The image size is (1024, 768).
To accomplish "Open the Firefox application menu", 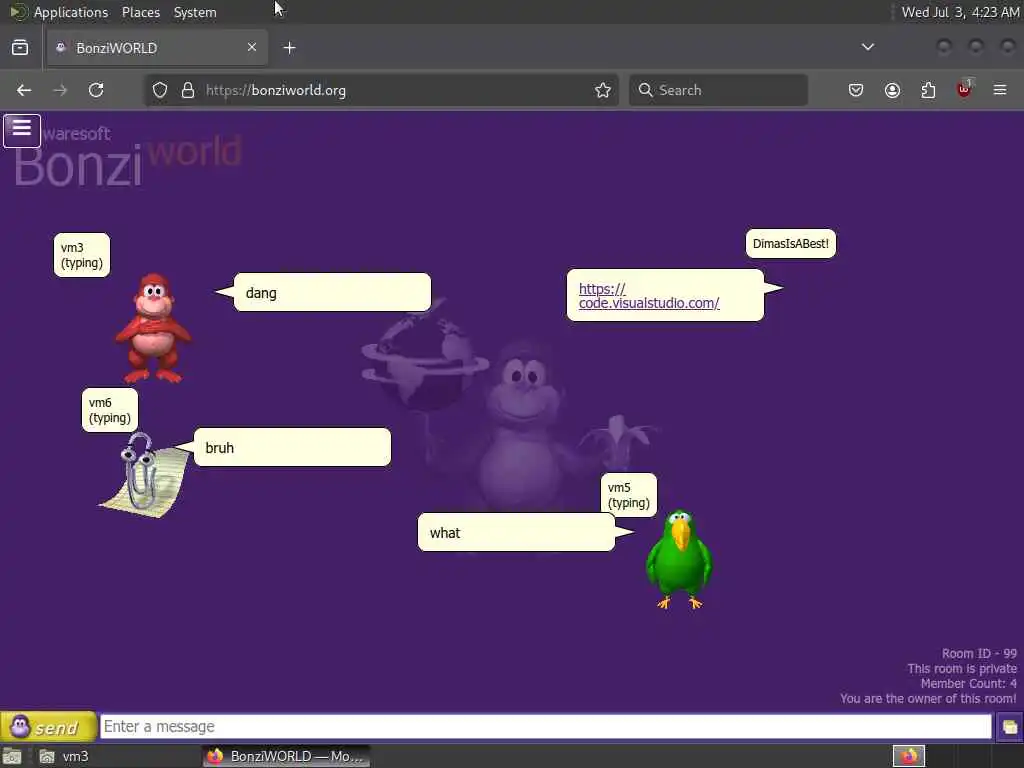I will 1000,90.
